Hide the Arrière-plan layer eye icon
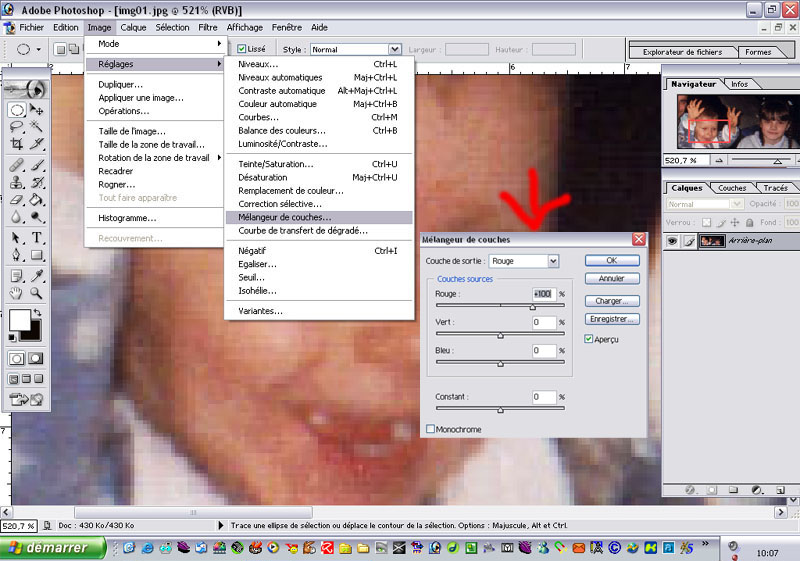 (672, 241)
